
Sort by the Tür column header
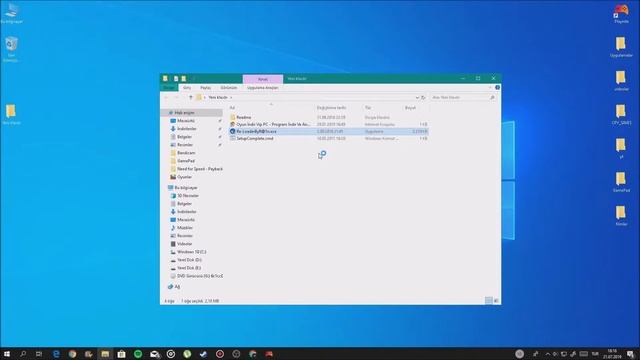coord(368,108)
